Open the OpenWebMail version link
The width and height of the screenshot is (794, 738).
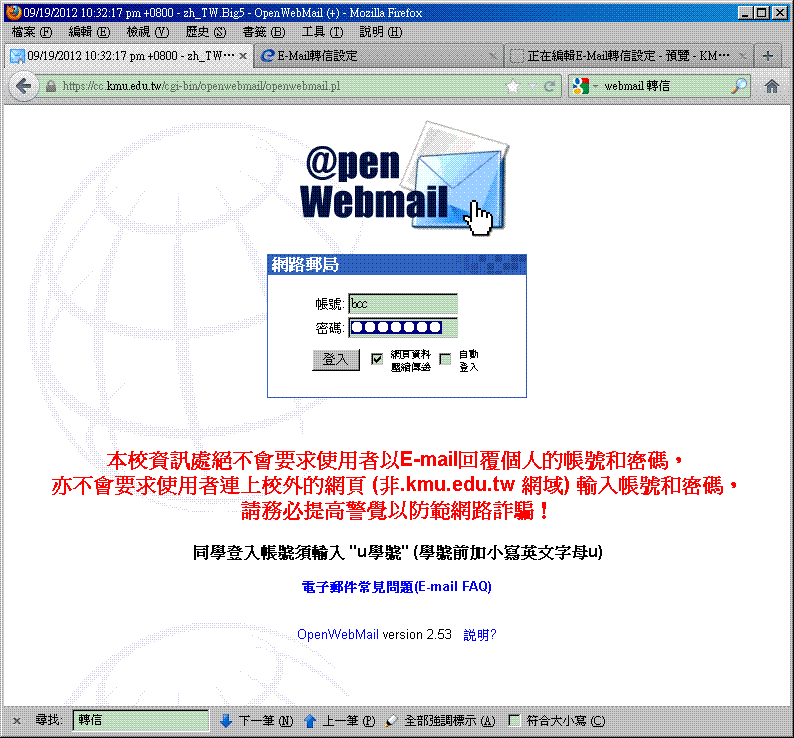click(338, 634)
